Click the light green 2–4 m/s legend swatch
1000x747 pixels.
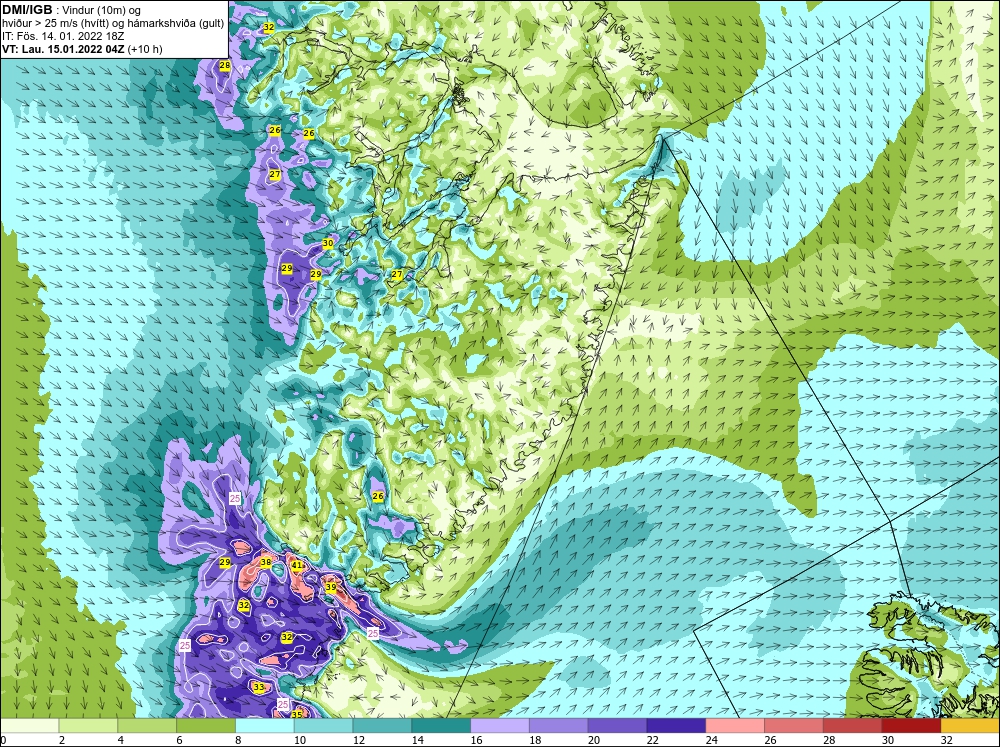tap(88, 725)
